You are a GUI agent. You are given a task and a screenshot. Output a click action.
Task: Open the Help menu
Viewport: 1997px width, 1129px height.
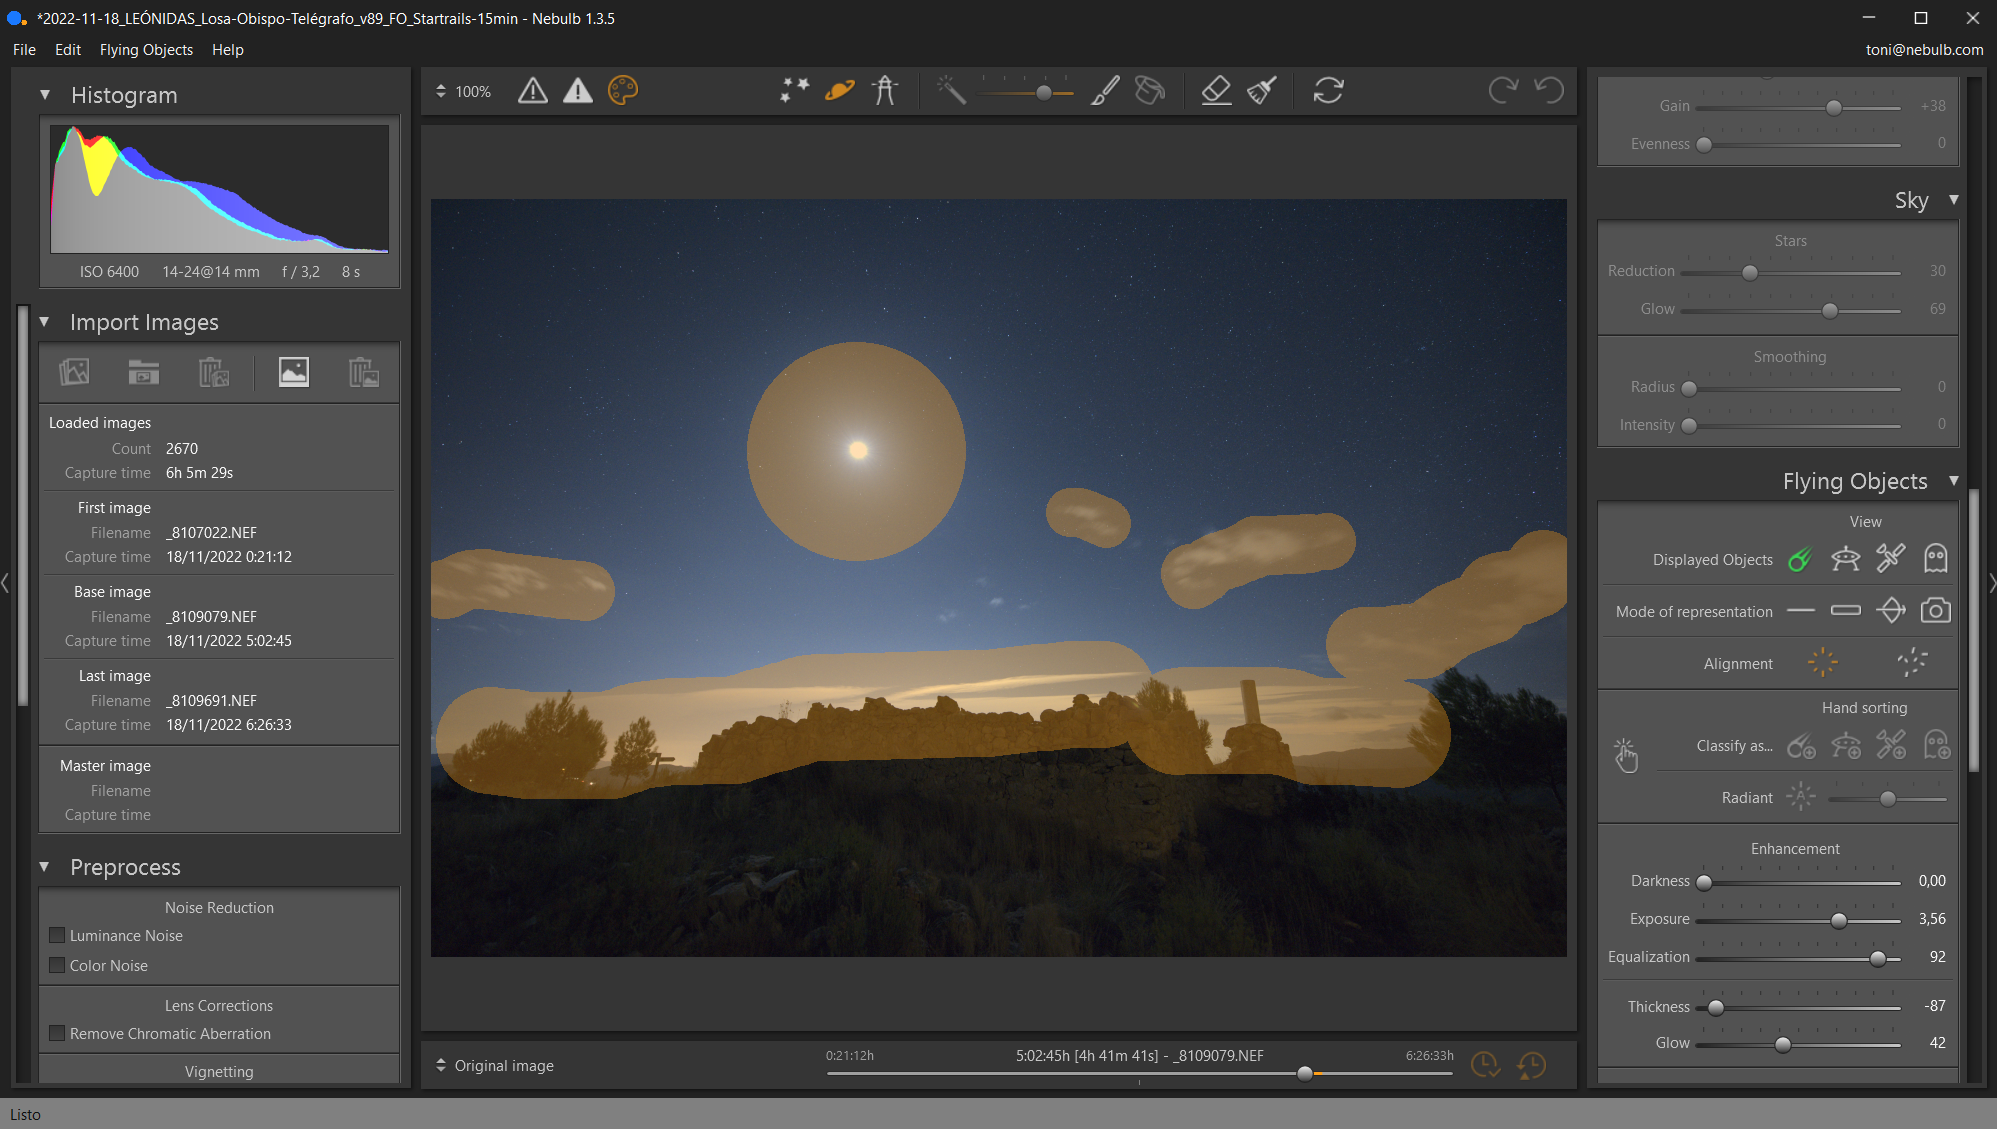227,49
